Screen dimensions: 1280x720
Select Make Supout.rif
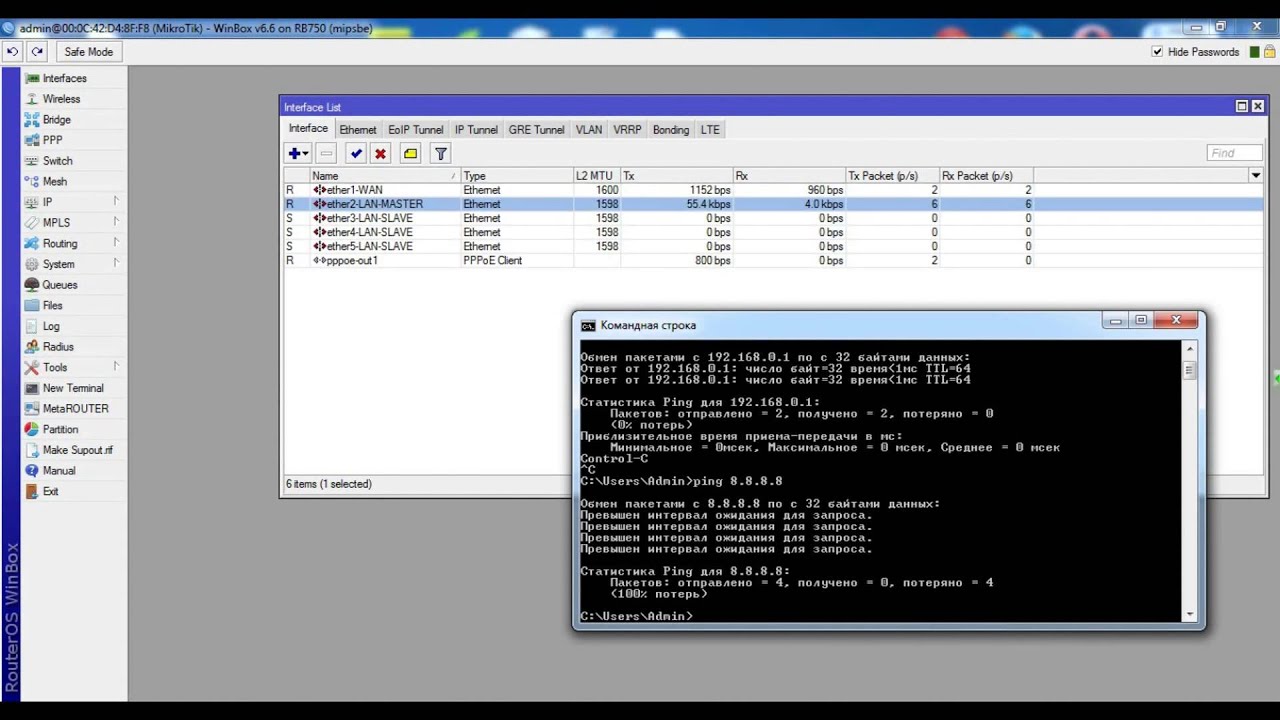point(77,450)
